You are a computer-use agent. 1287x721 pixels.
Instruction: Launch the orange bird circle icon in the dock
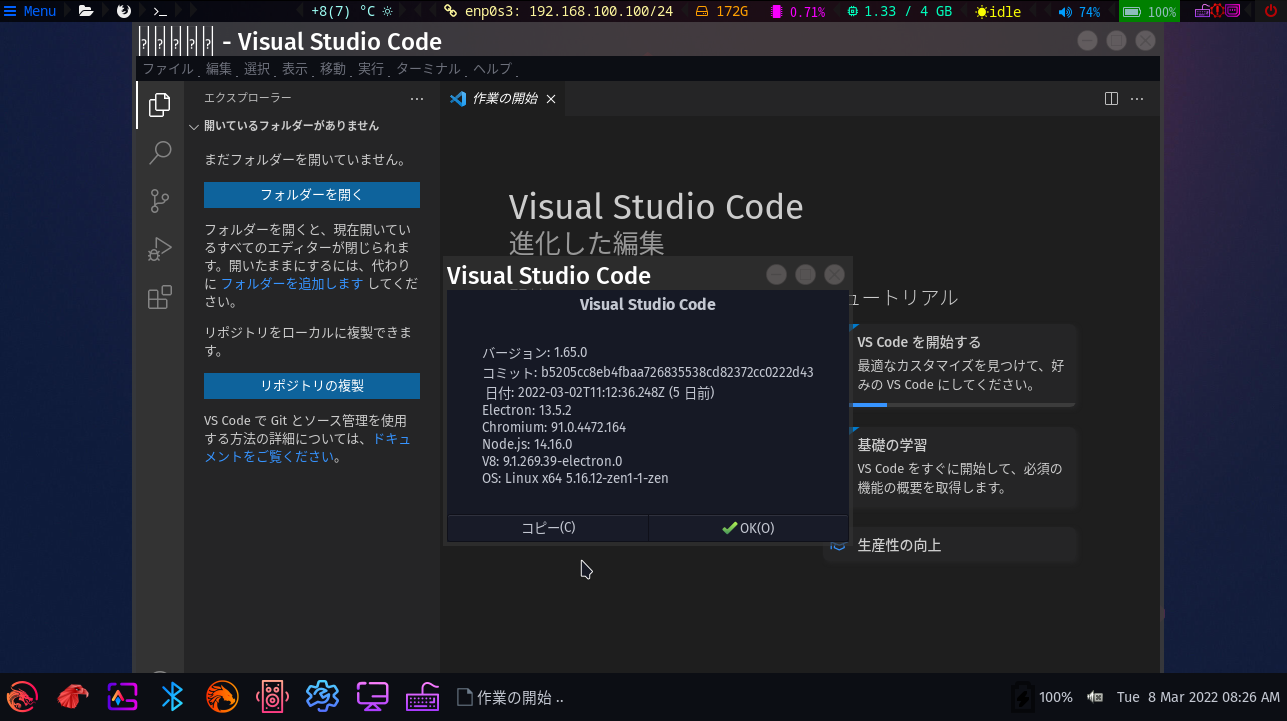point(222,696)
